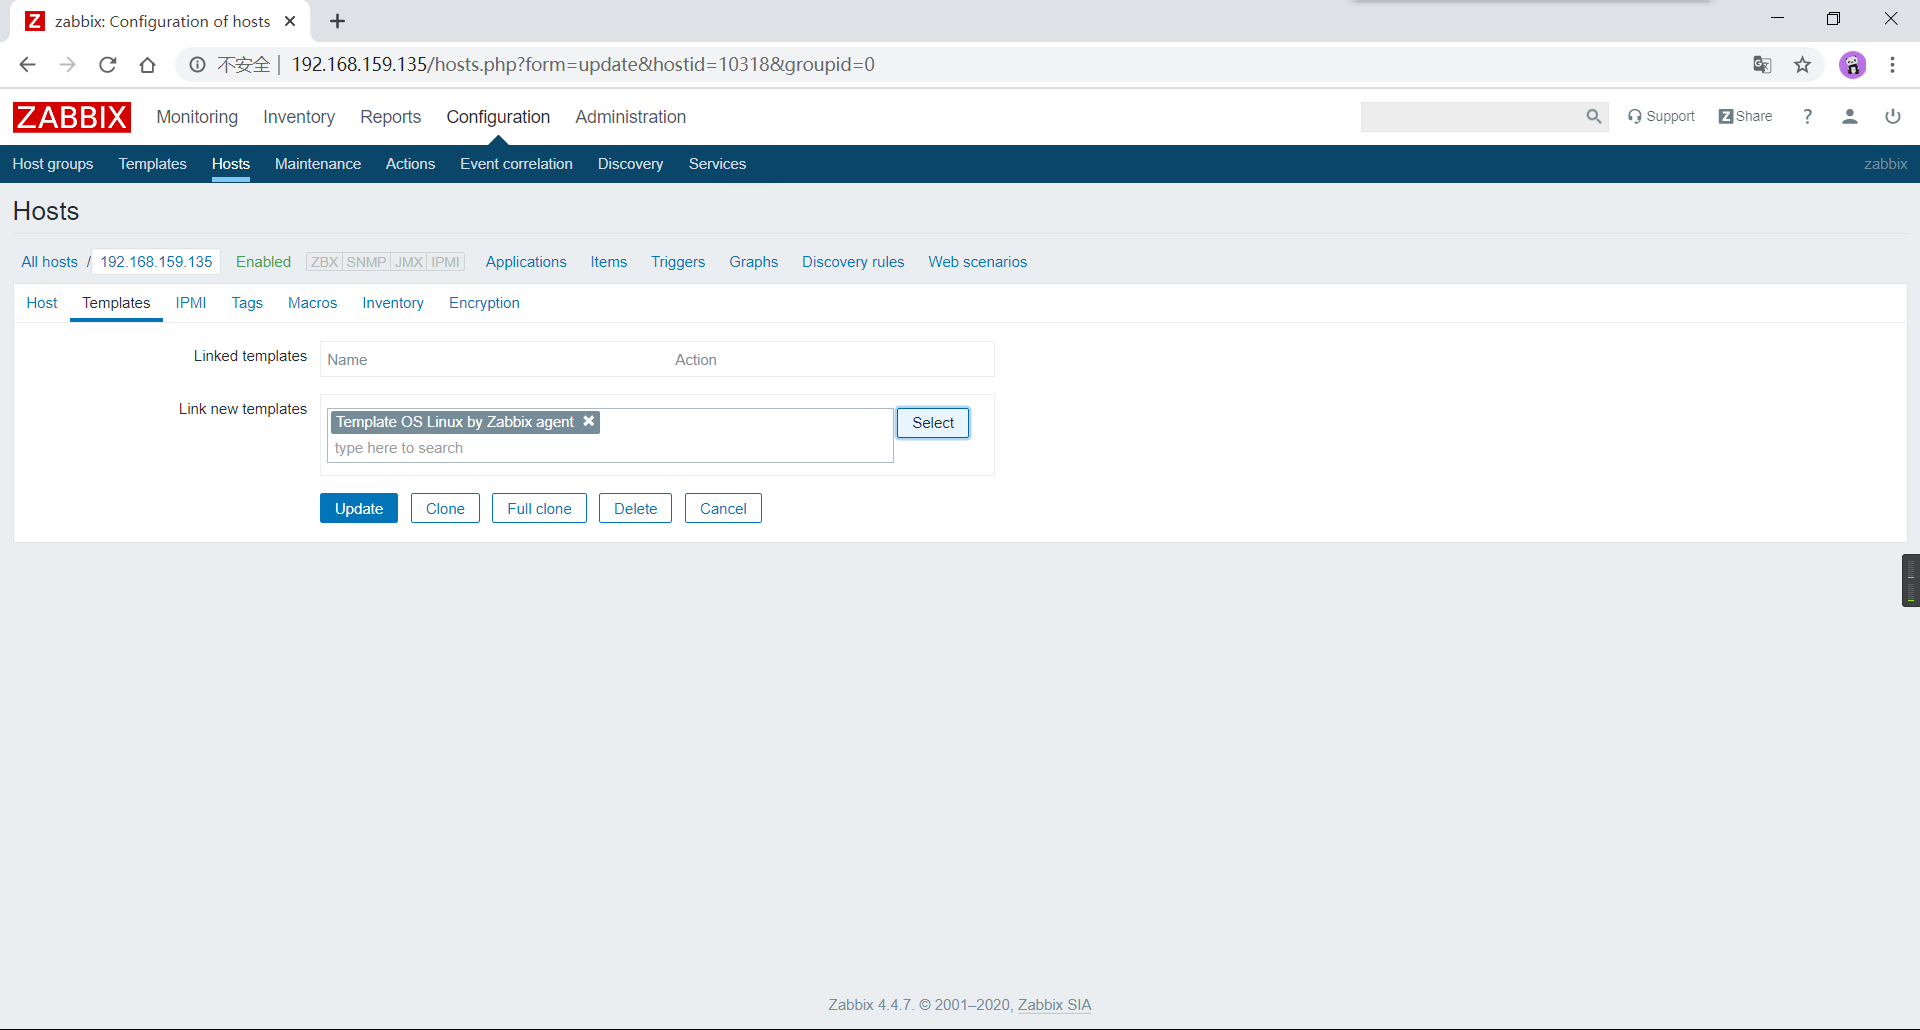Open a new browser tab
The width and height of the screenshot is (1920, 1030).
point(338,21)
